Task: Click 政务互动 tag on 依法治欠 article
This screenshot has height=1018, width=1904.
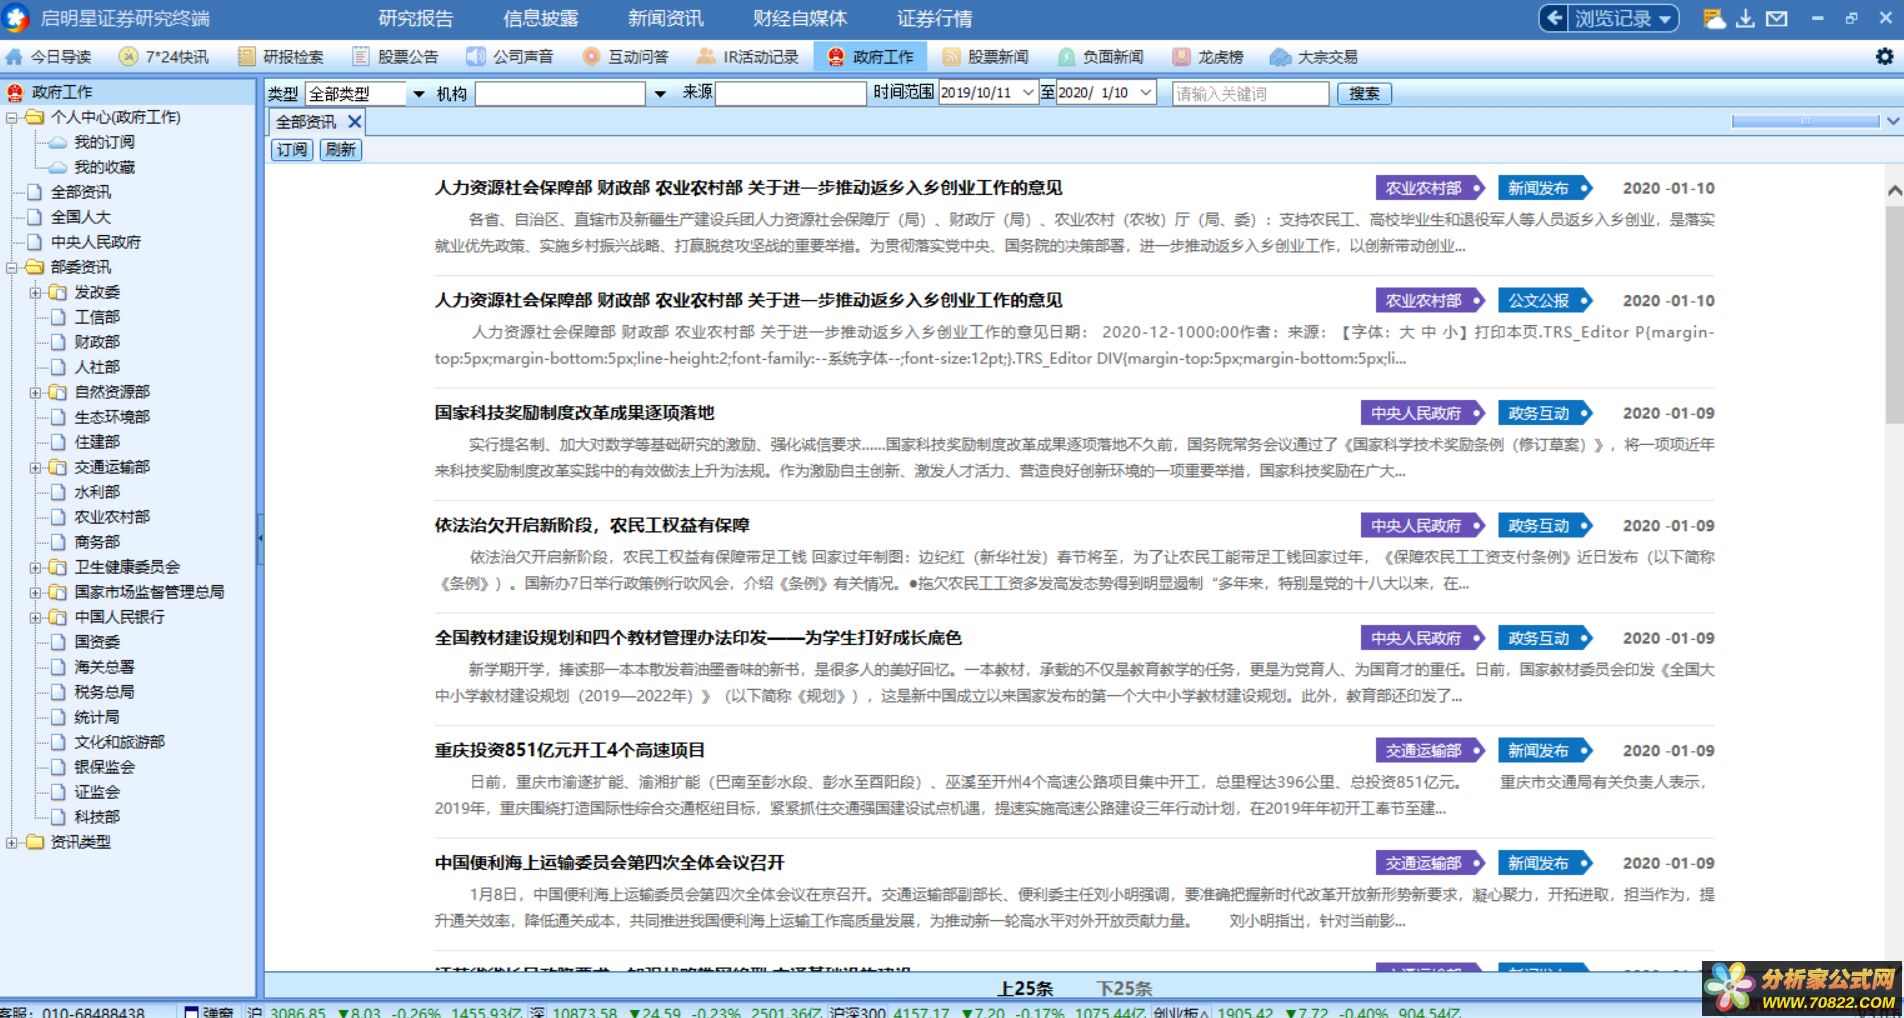Action: coord(1545,525)
